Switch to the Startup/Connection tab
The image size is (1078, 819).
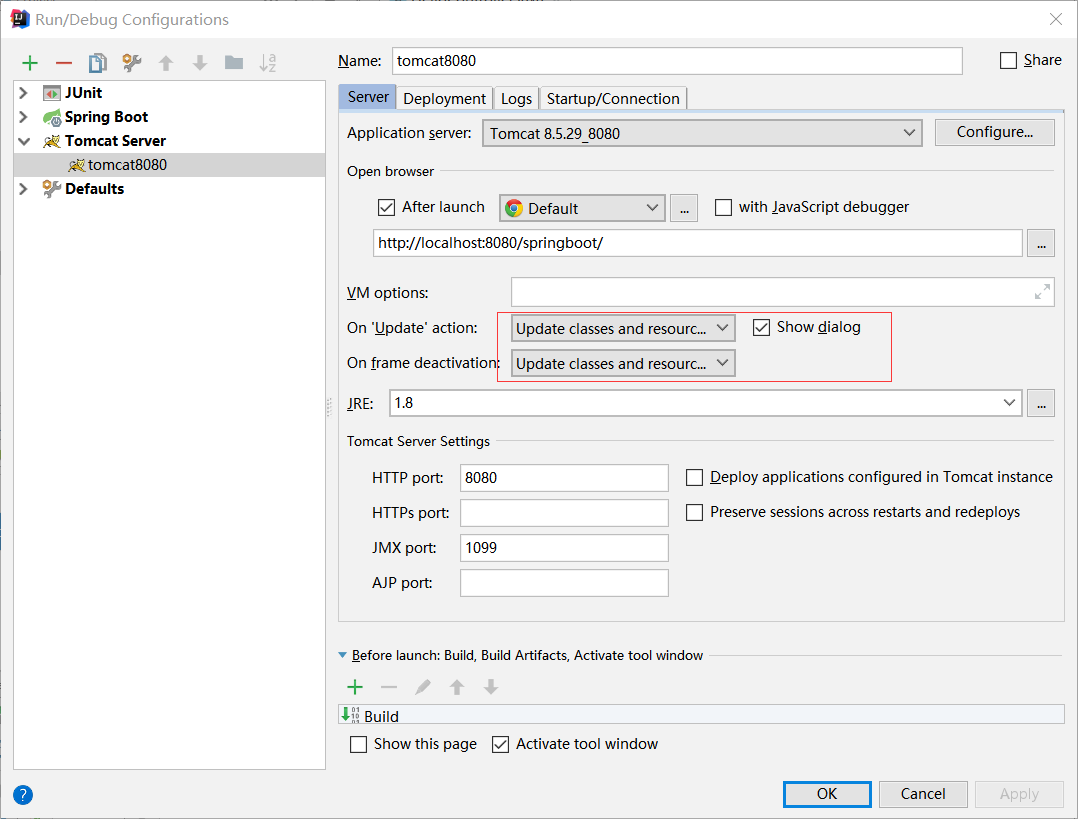click(x=613, y=98)
